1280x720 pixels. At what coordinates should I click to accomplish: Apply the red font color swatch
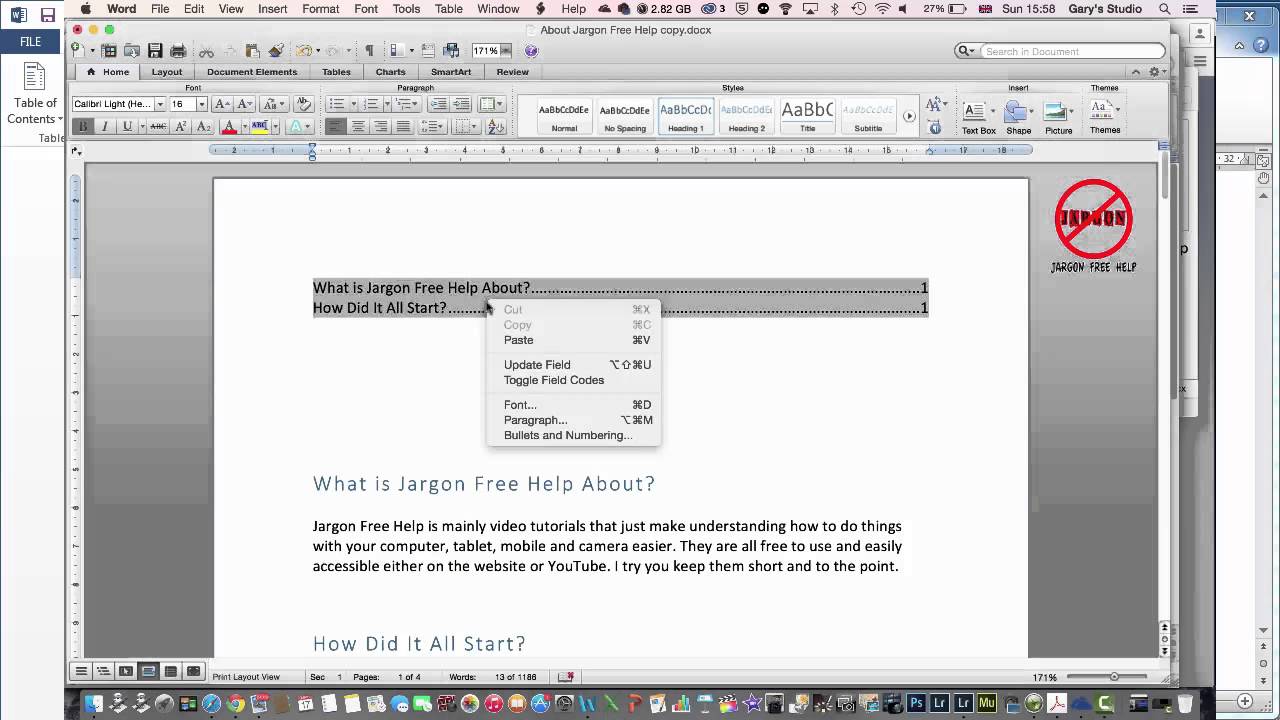(x=229, y=127)
